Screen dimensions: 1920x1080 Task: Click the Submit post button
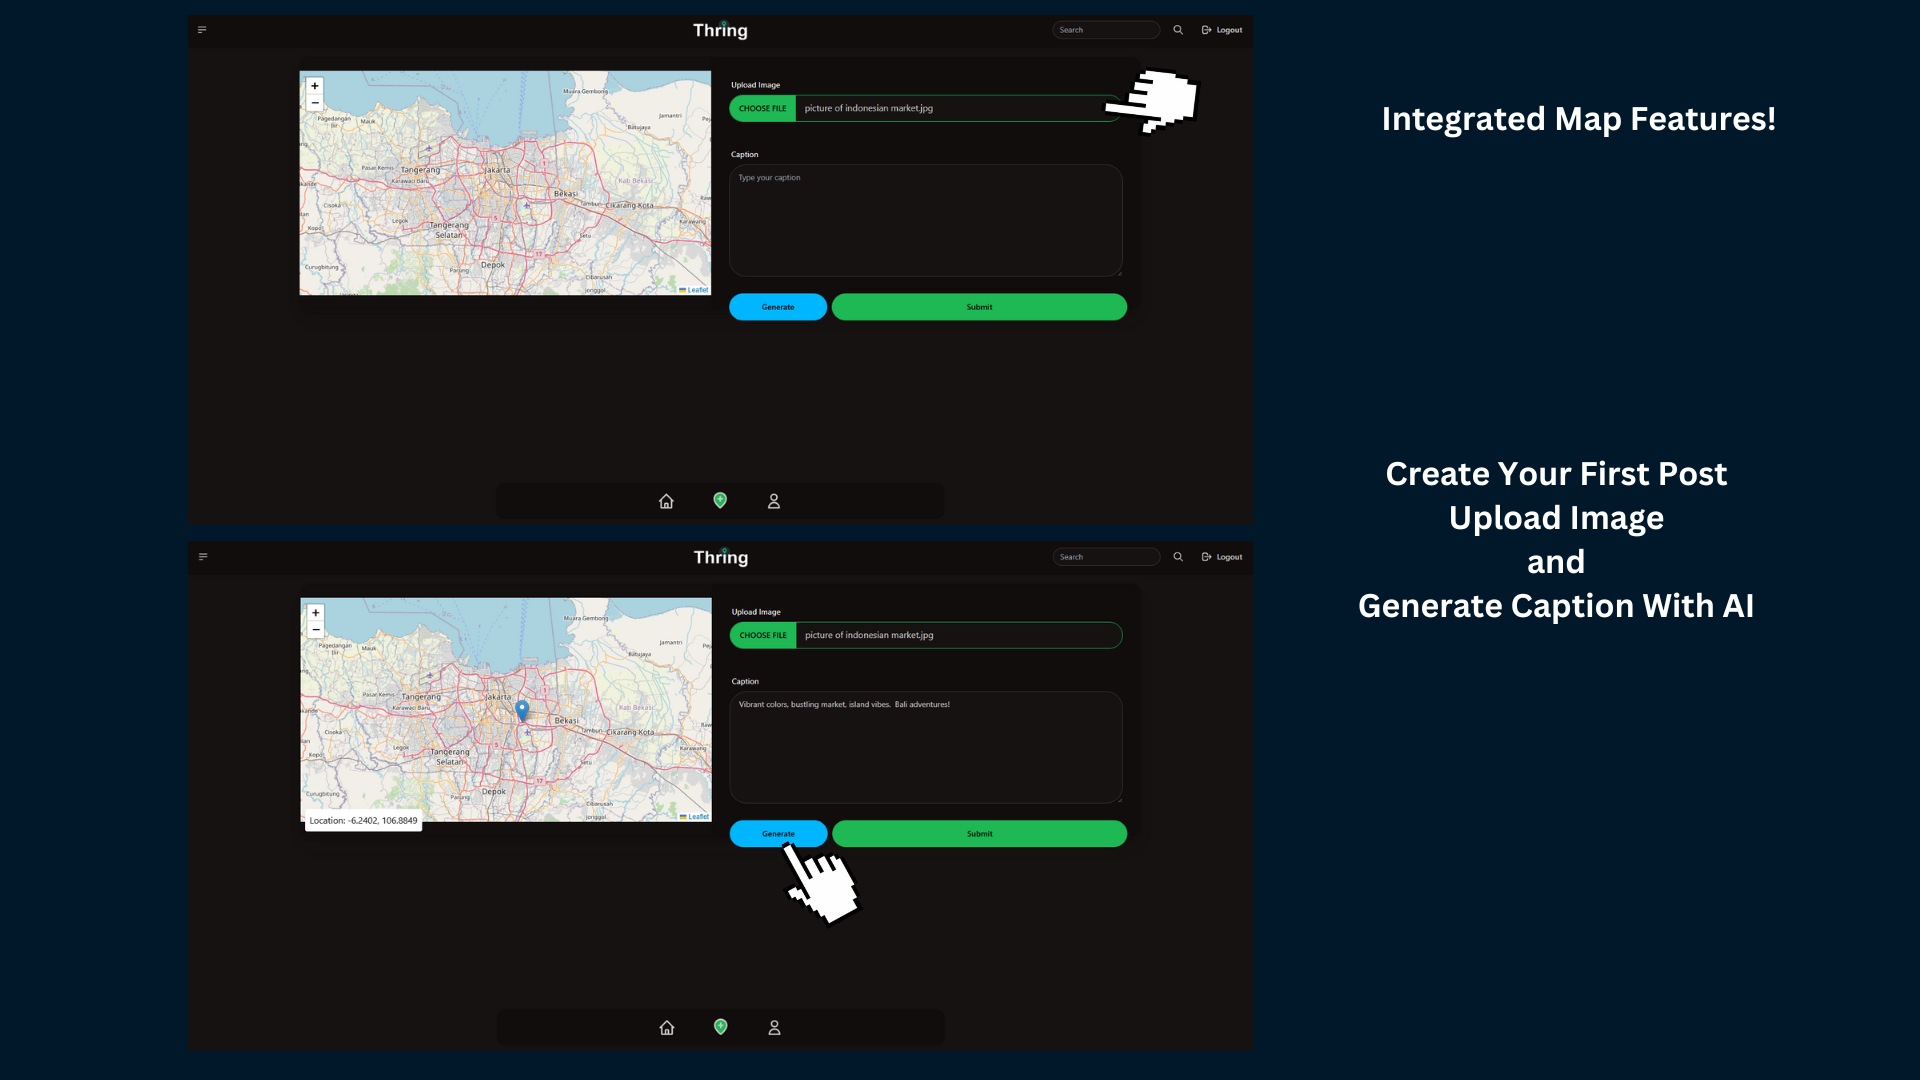click(978, 833)
